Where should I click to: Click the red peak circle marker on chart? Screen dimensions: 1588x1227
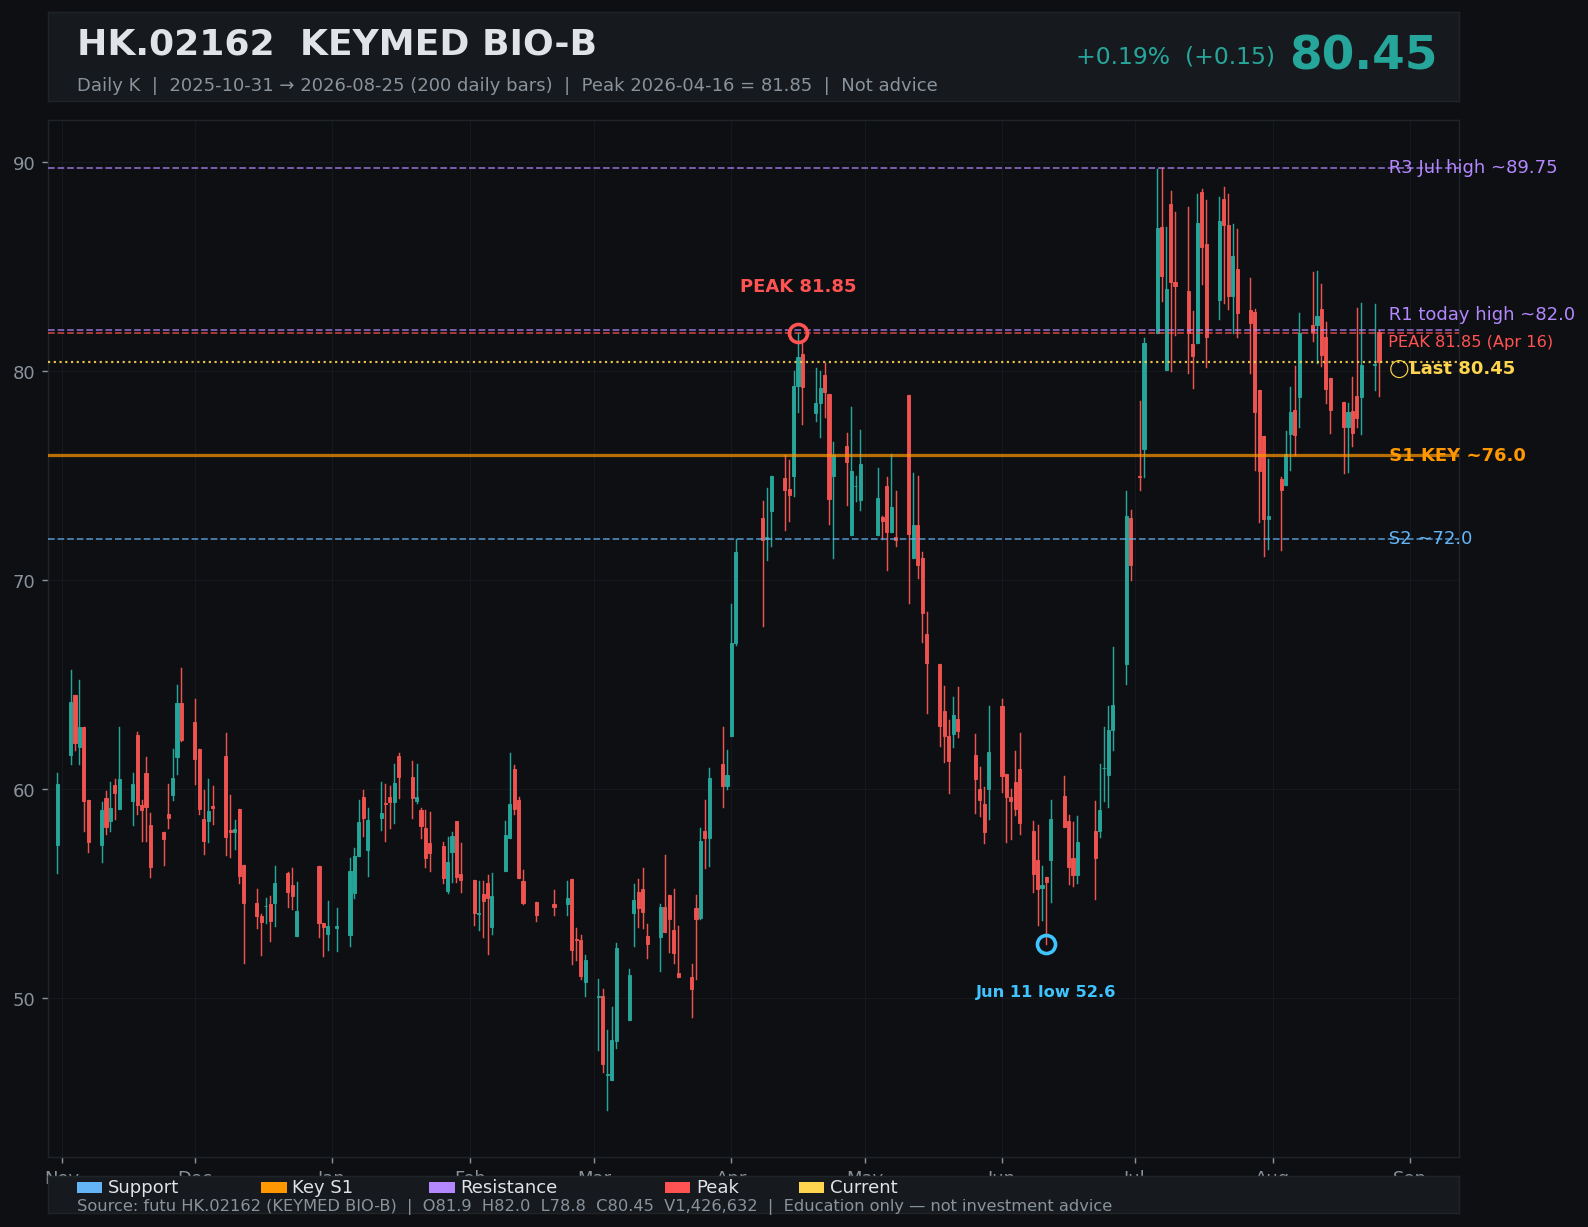798,333
